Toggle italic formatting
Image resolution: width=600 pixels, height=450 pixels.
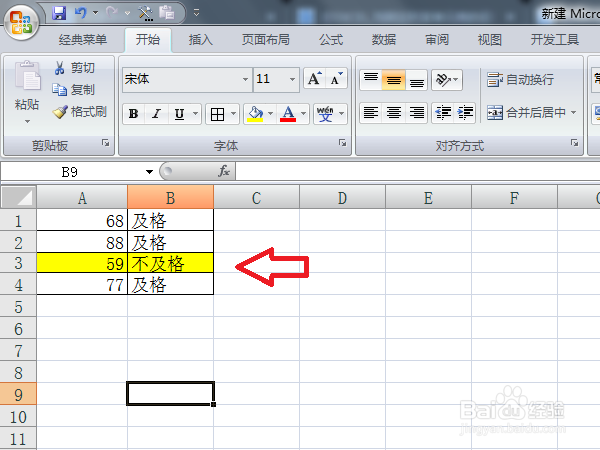click(156, 114)
